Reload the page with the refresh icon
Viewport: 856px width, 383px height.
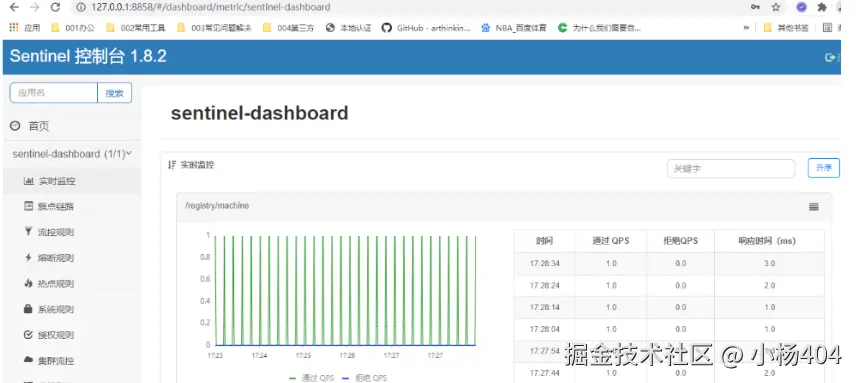pos(55,7)
